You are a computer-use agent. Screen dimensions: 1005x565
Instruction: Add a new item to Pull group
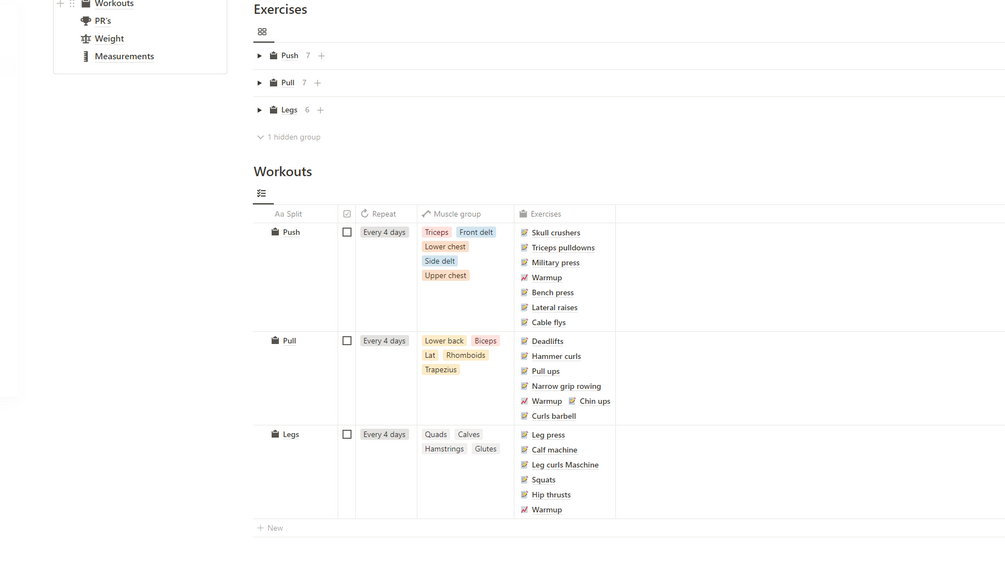click(318, 83)
